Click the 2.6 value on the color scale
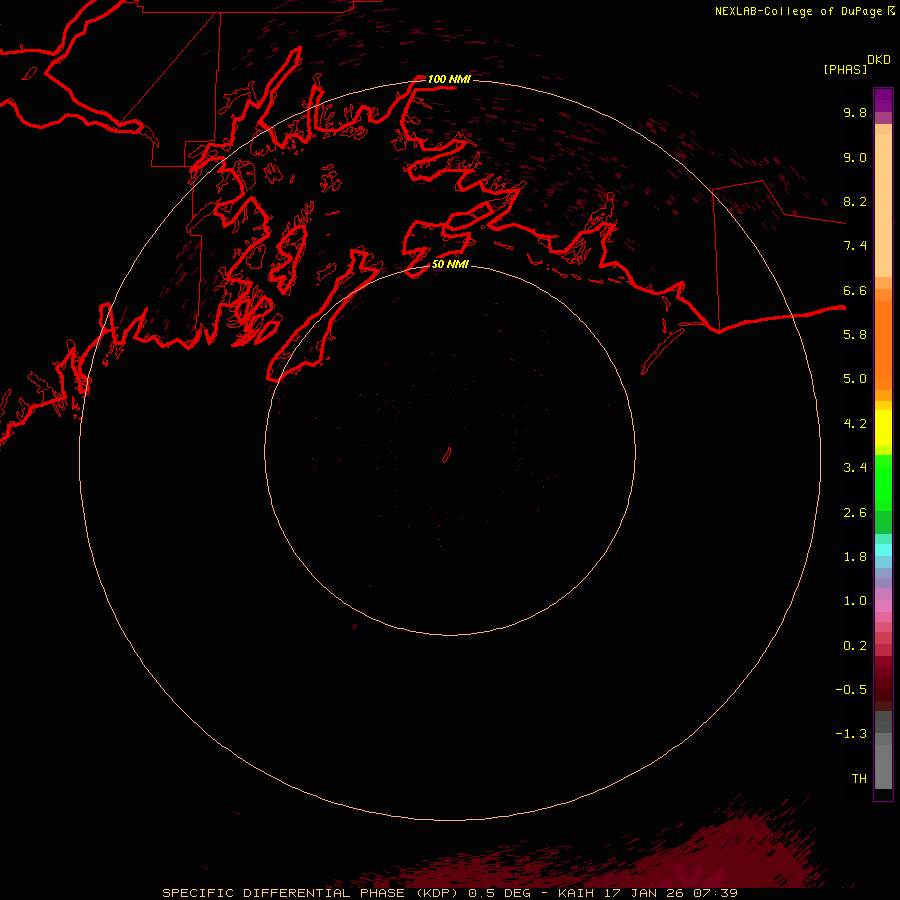This screenshot has height=900, width=900. coord(855,513)
